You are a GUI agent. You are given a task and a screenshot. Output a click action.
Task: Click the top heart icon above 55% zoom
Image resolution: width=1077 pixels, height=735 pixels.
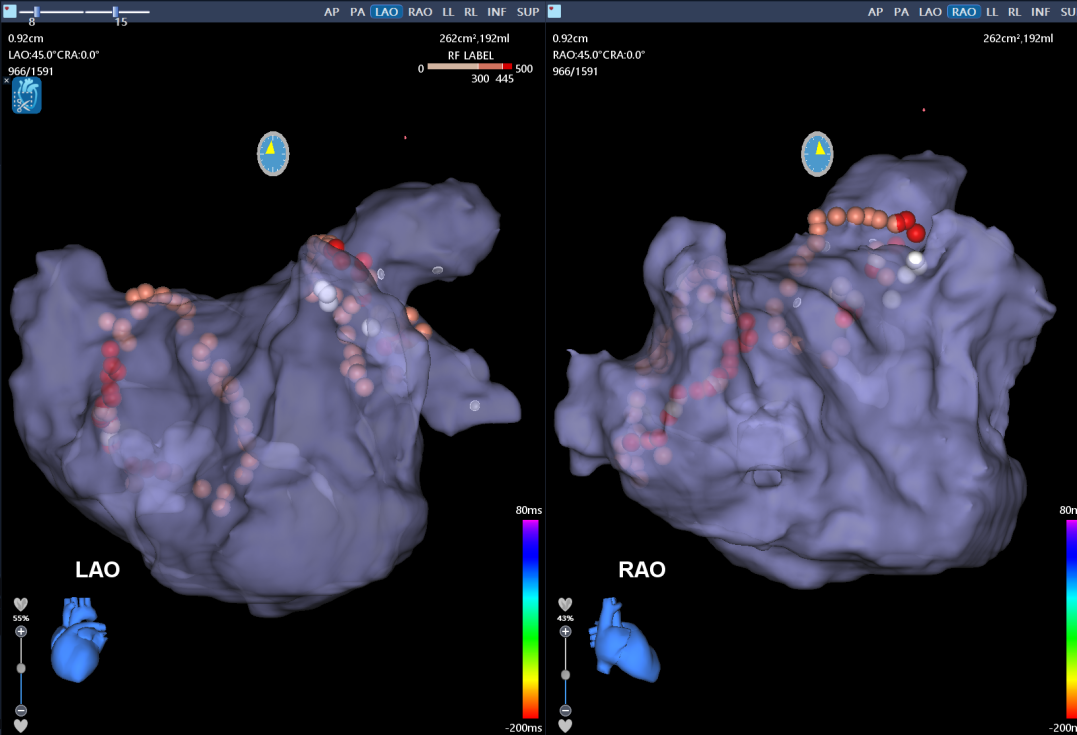21,604
